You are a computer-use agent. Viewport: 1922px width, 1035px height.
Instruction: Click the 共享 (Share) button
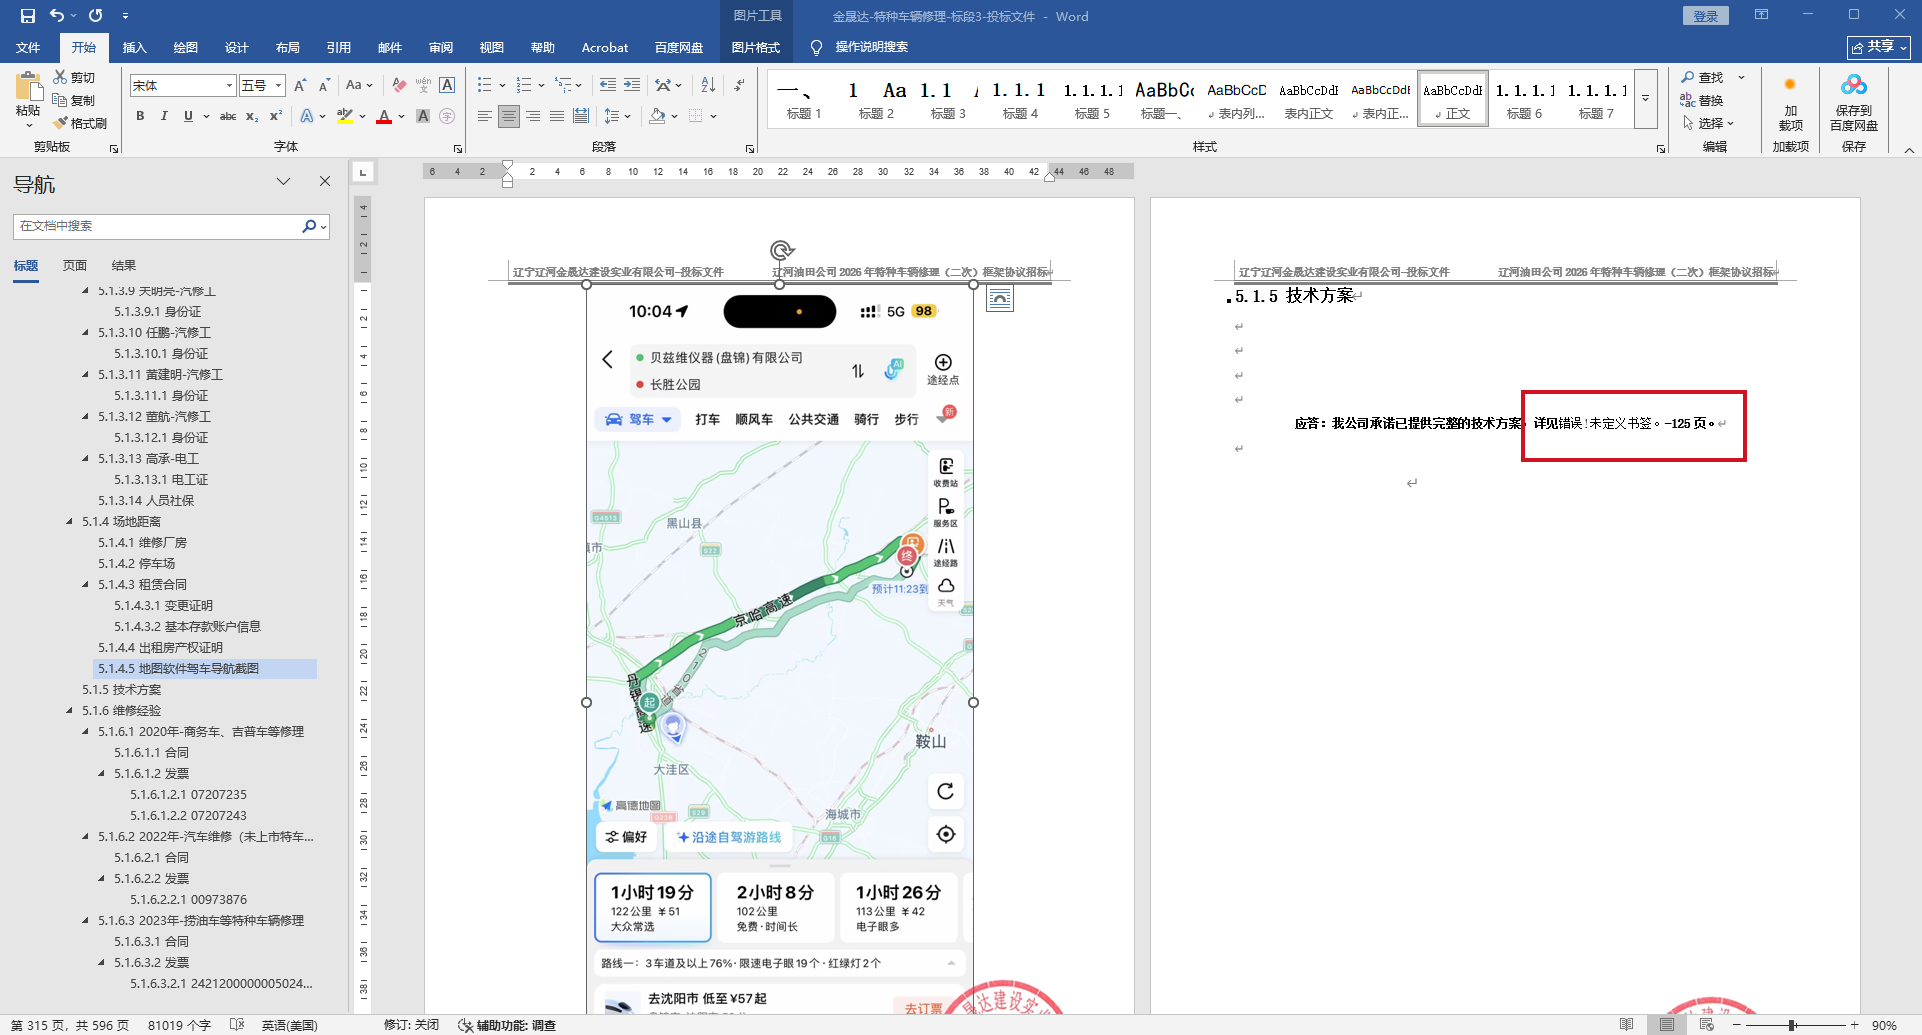1879,47
